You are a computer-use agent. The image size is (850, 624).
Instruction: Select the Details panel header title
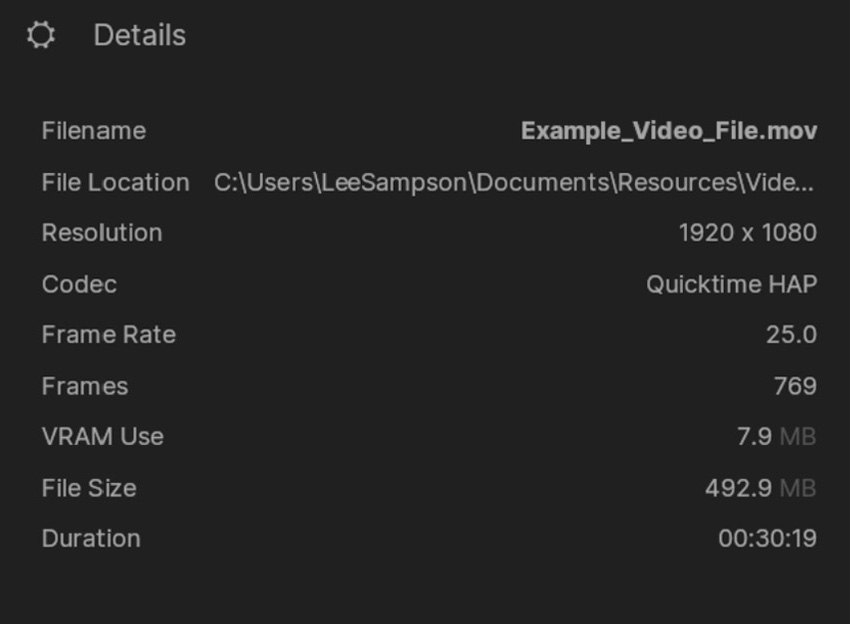point(139,36)
